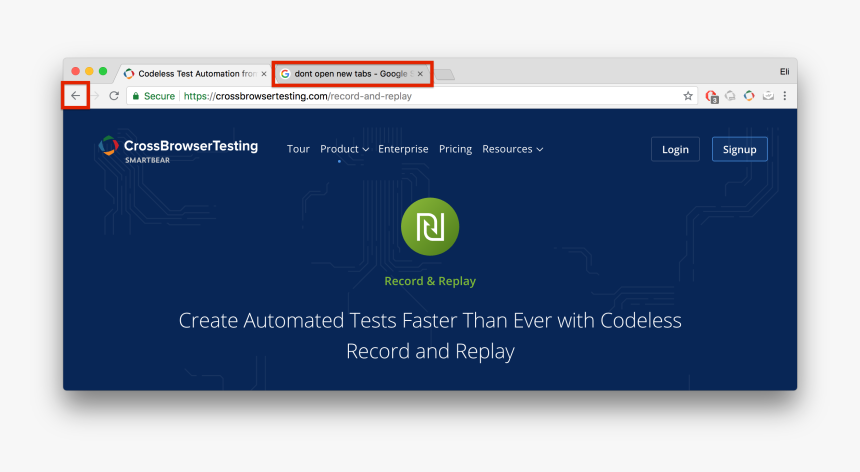Image resolution: width=860 pixels, height=472 pixels.
Task: Open Chrome three-dot menu
Action: pos(785,96)
